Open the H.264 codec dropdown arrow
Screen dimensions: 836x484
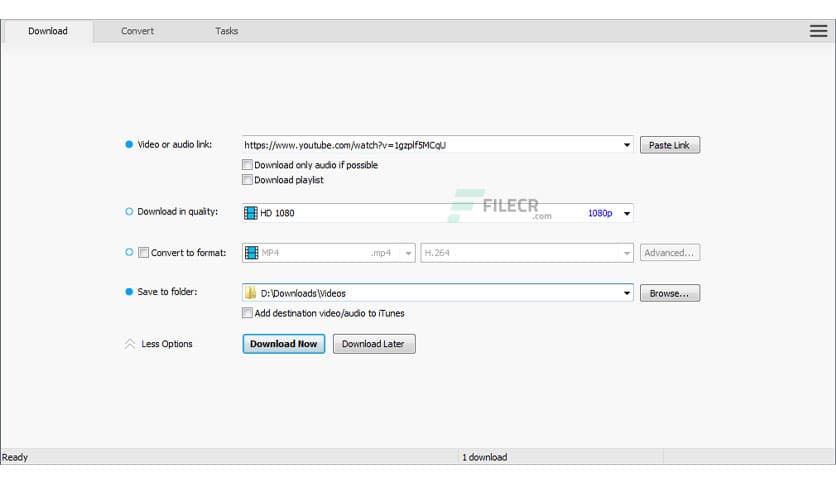(626, 253)
